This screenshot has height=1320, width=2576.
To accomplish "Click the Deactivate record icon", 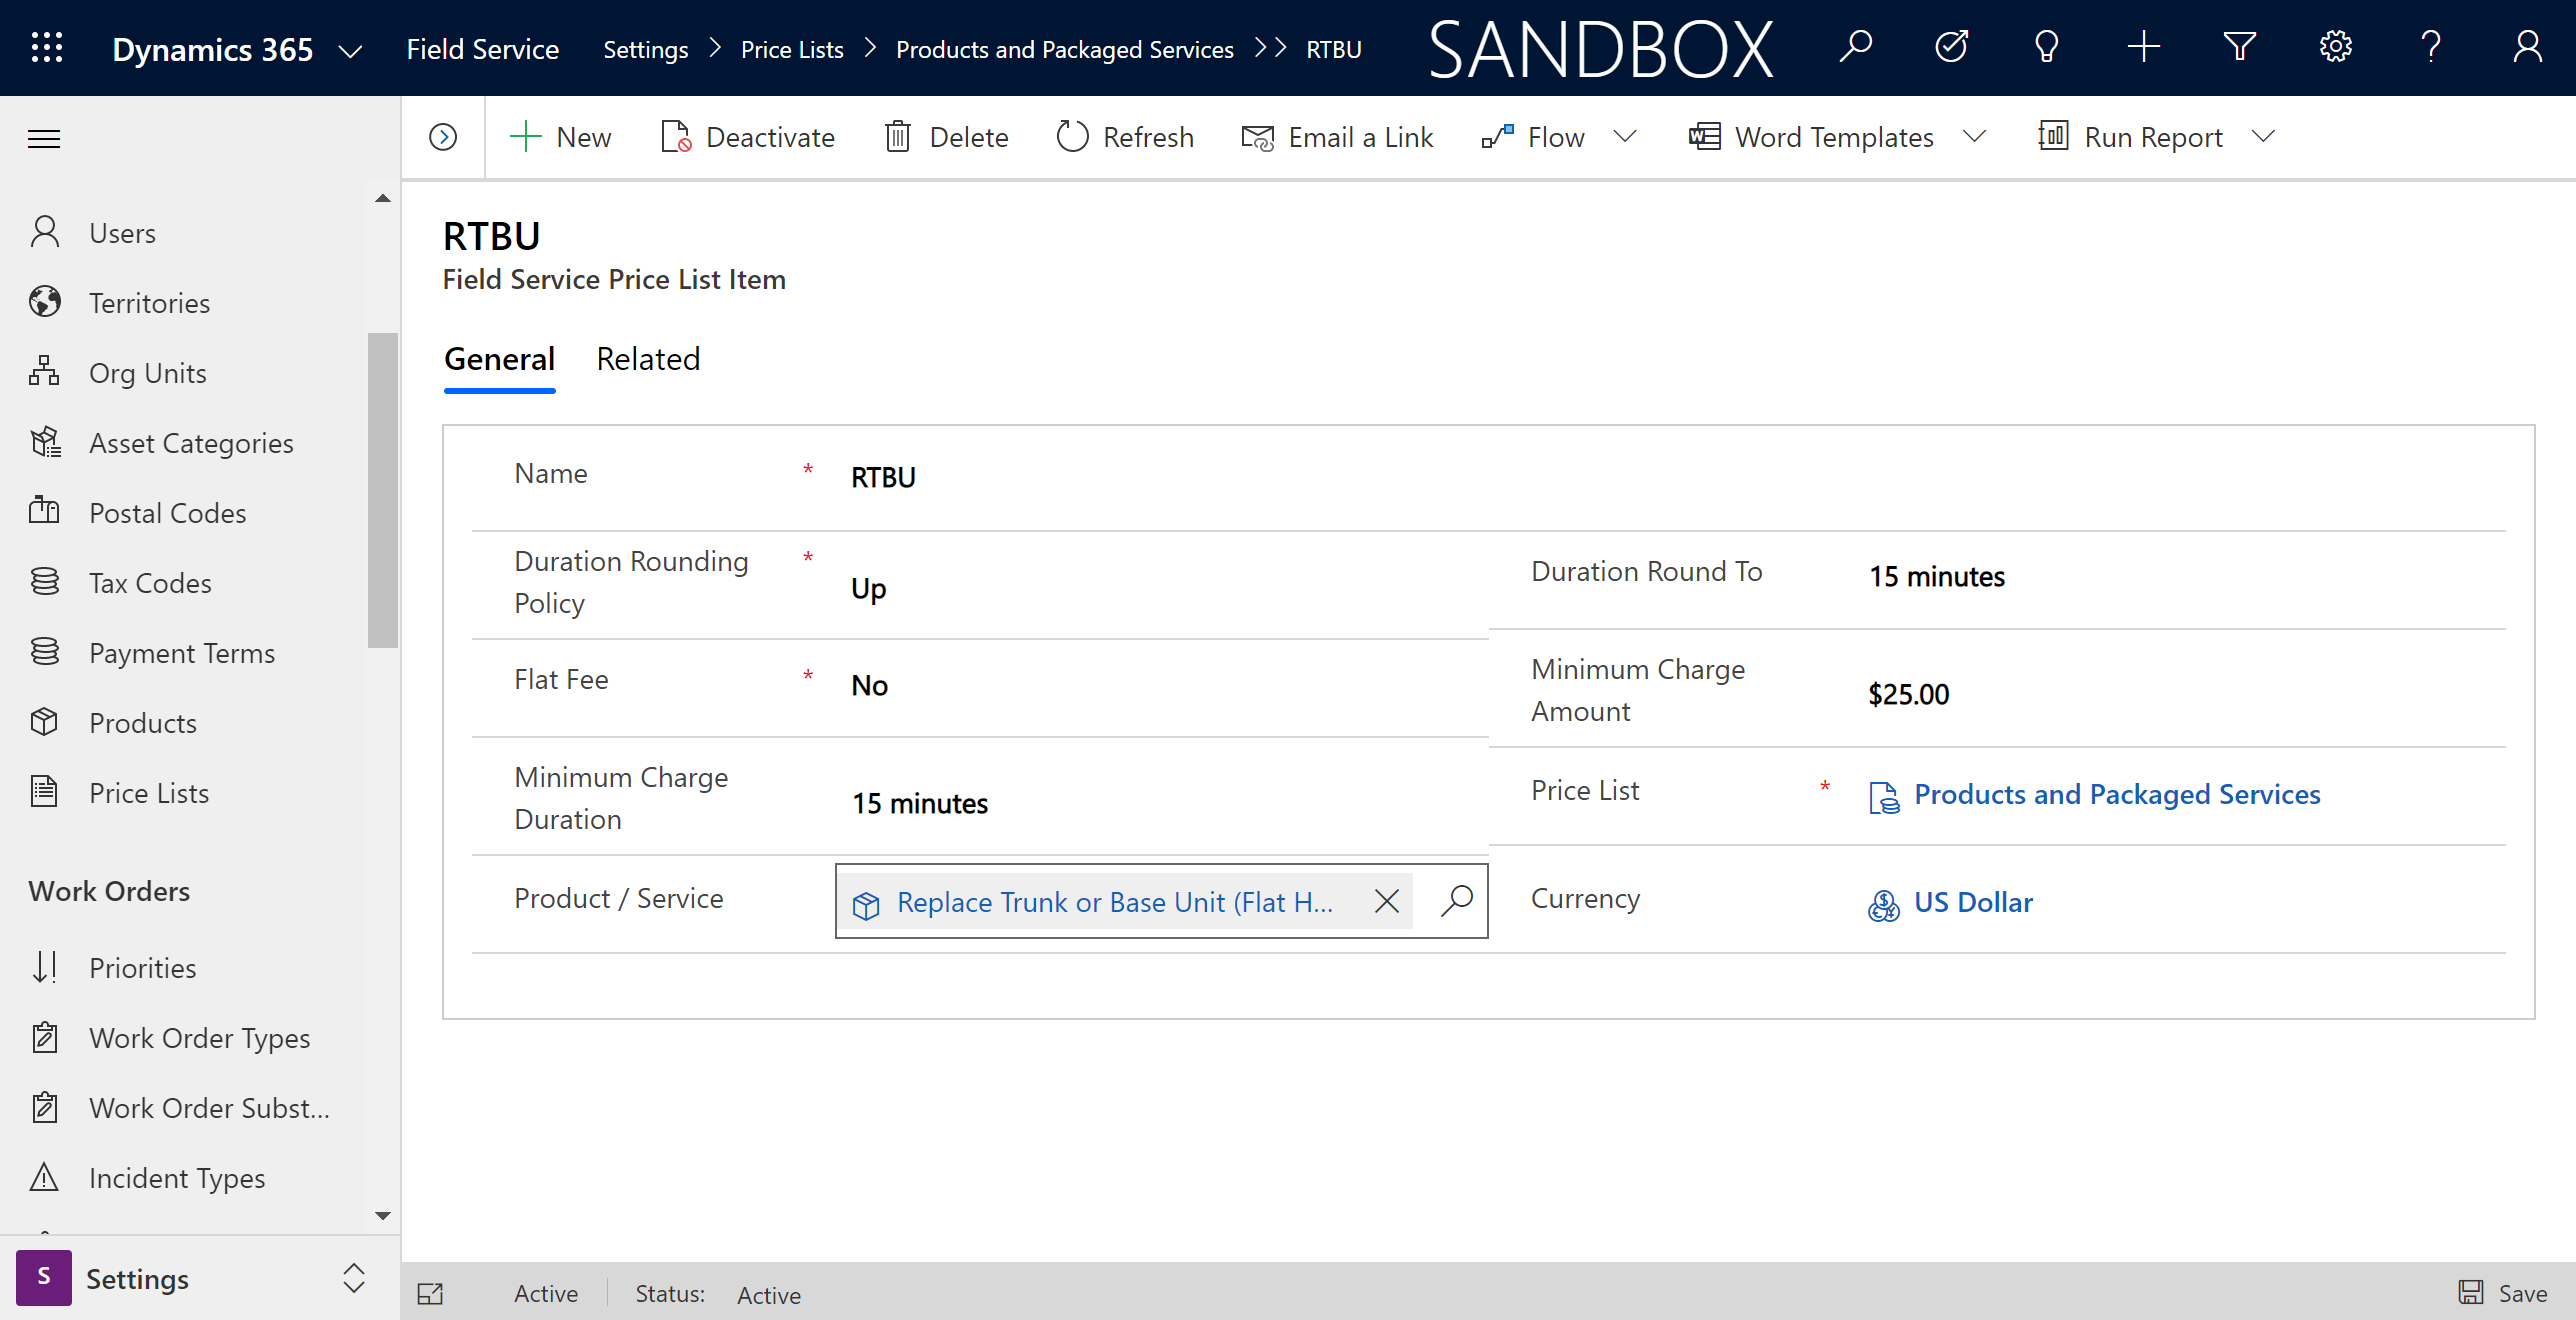I will point(673,136).
